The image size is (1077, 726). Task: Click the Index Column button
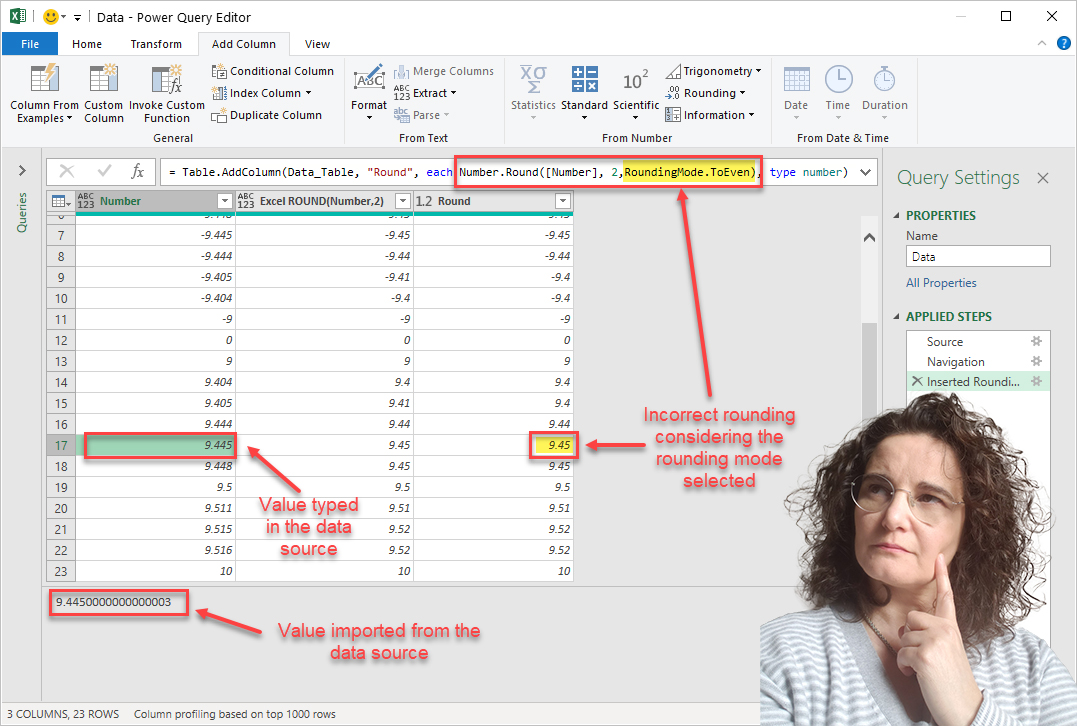point(261,93)
